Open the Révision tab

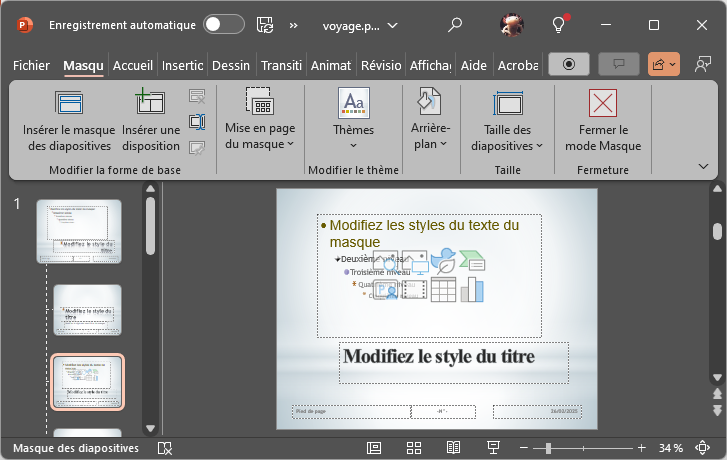[381, 65]
